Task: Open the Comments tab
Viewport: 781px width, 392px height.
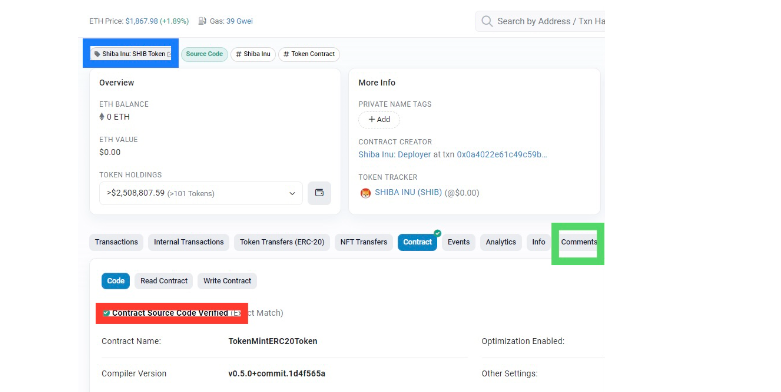Action: [578, 242]
